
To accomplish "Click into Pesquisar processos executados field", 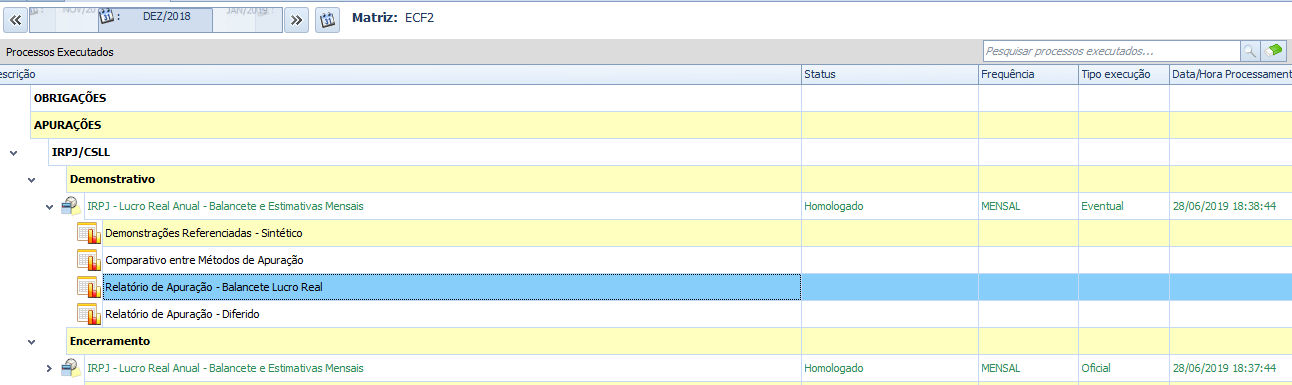I will point(1110,51).
